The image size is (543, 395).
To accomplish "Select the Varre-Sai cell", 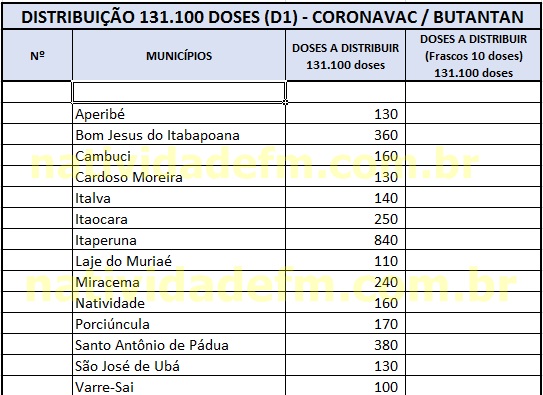I will (179, 386).
